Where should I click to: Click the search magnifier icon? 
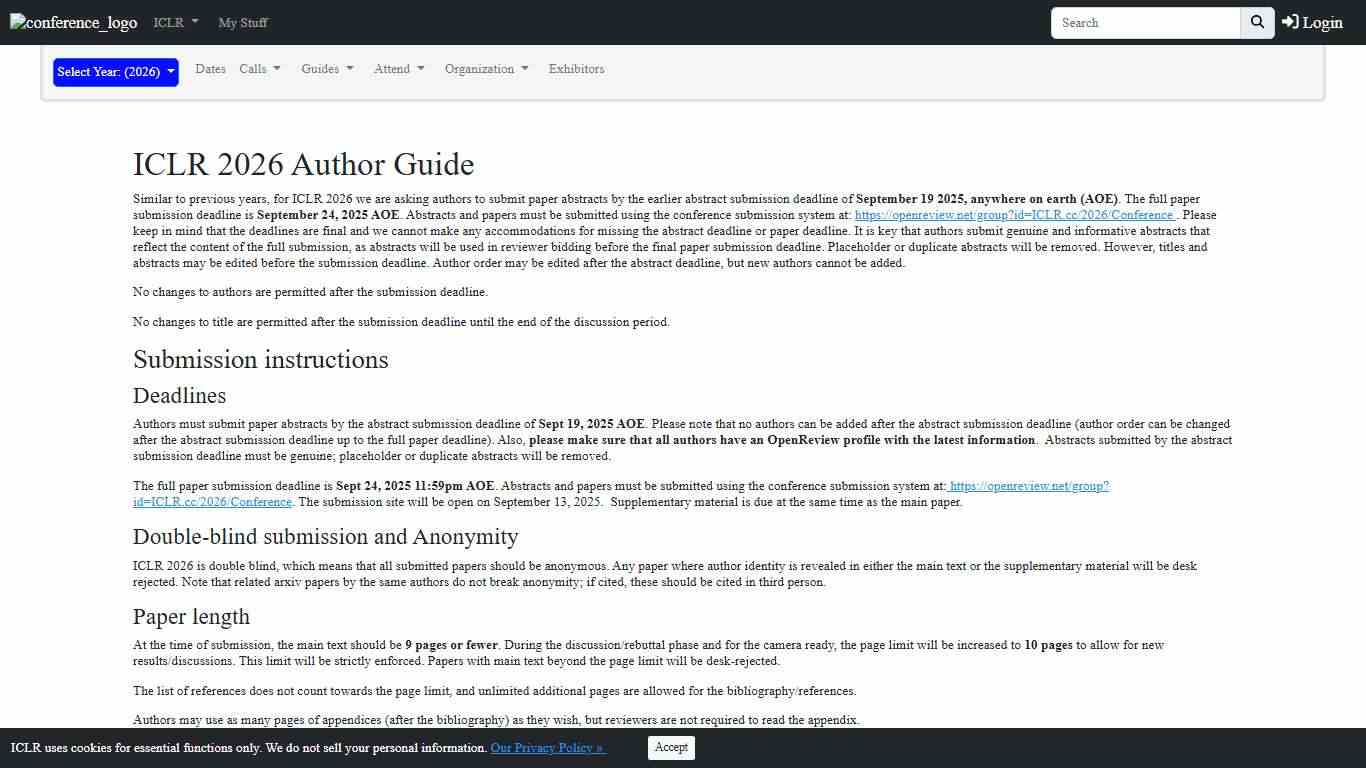[x=1256, y=22]
